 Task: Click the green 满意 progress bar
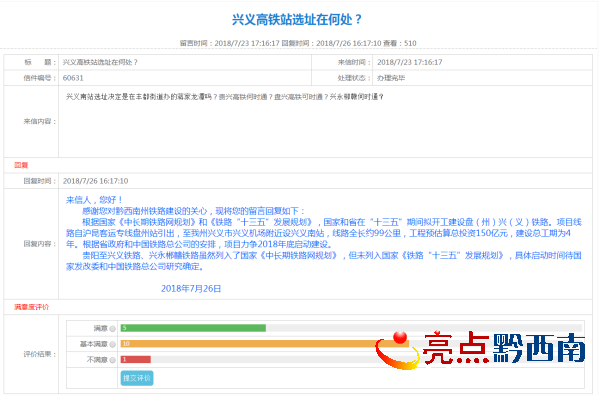point(193,328)
